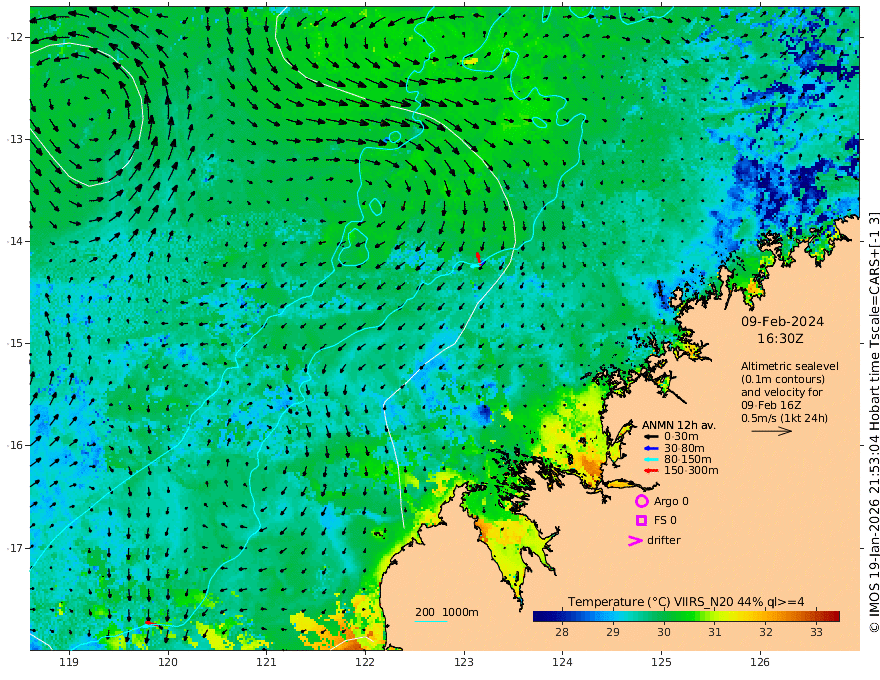Click the longitude axis label 126
The height and width of the screenshot is (680, 880).
point(760,663)
